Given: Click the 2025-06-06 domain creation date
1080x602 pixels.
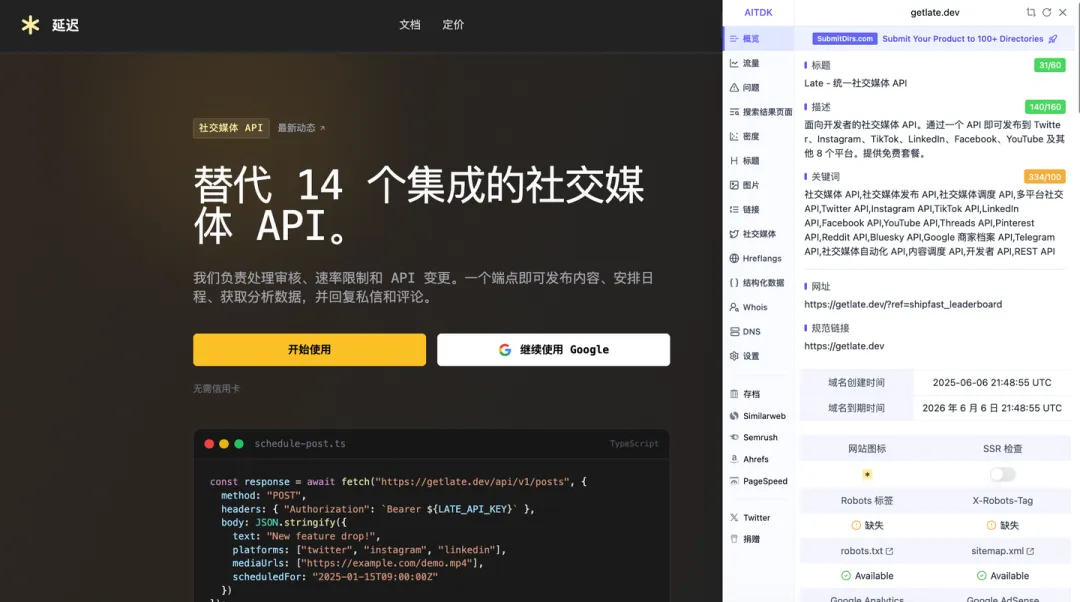Looking at the screenshot, I should click(x=992, y=383).
